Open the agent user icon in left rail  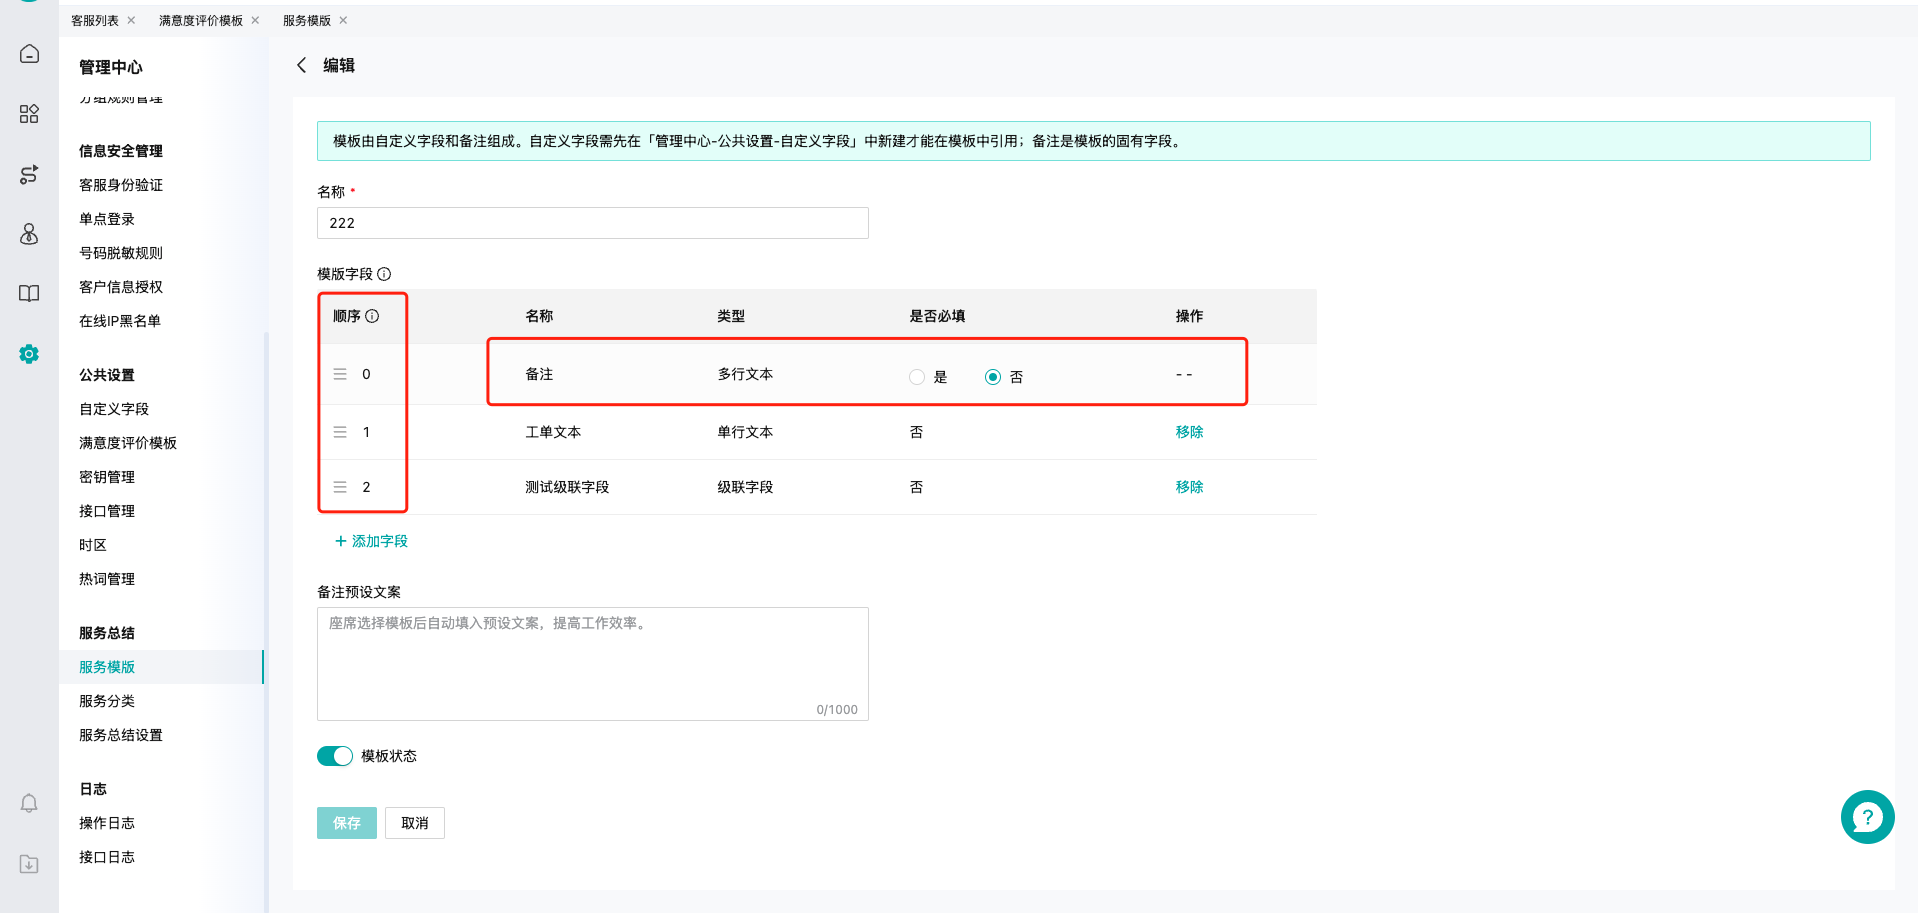point(29,234)
